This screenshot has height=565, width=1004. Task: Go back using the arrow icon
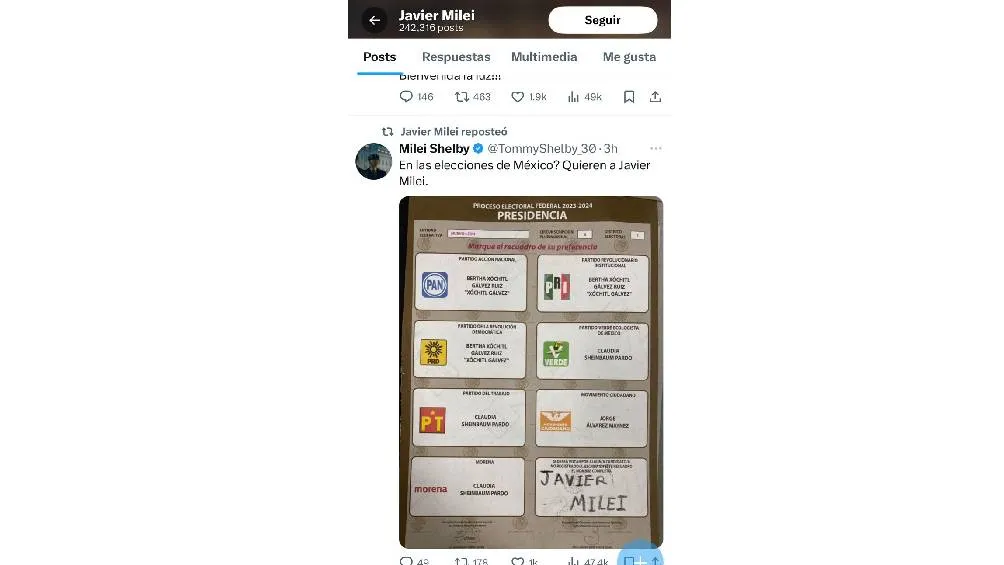pyautogui.click(x=375, y=20)
